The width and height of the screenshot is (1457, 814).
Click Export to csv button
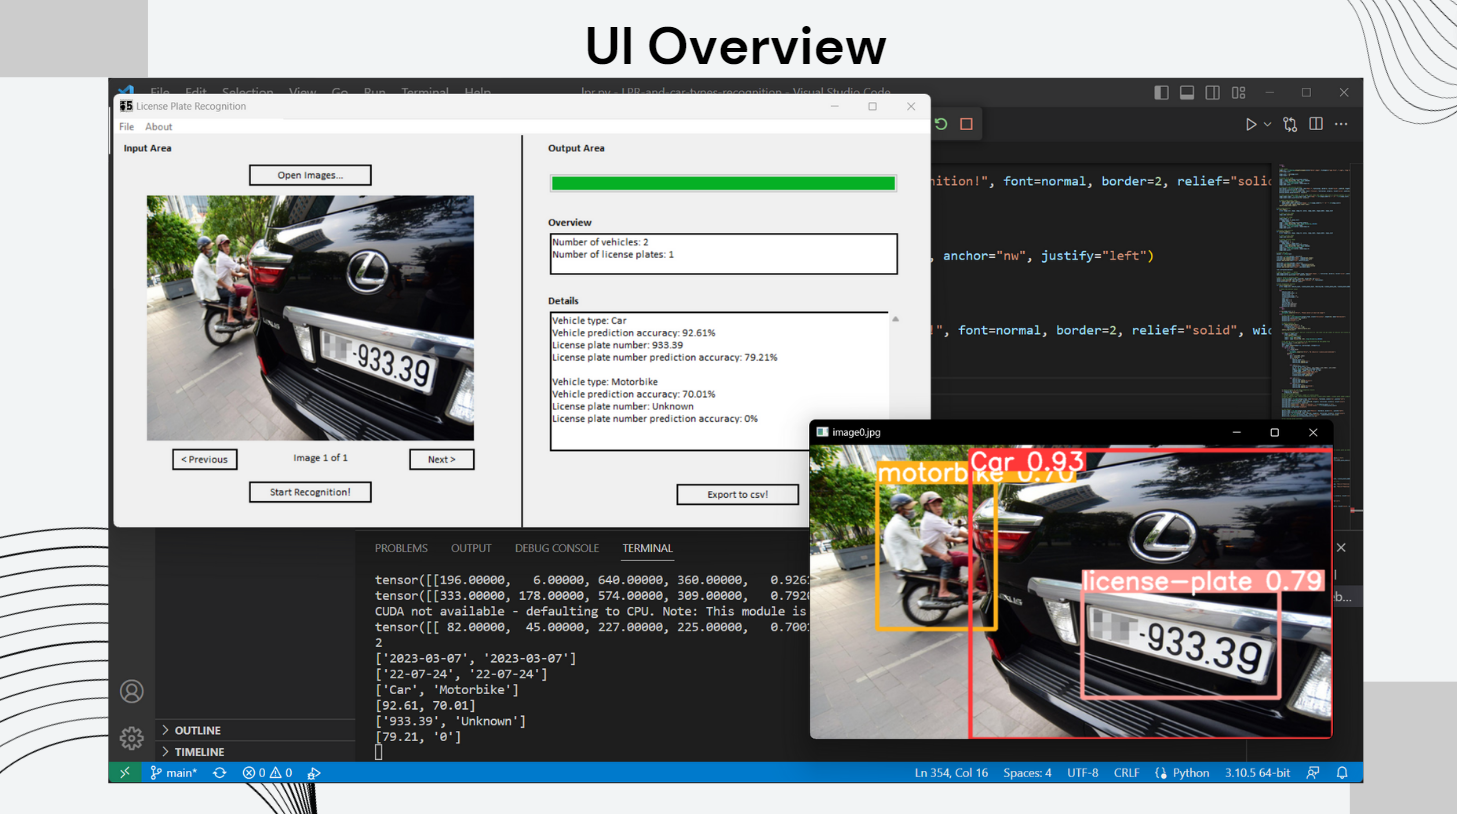point(737,494)
